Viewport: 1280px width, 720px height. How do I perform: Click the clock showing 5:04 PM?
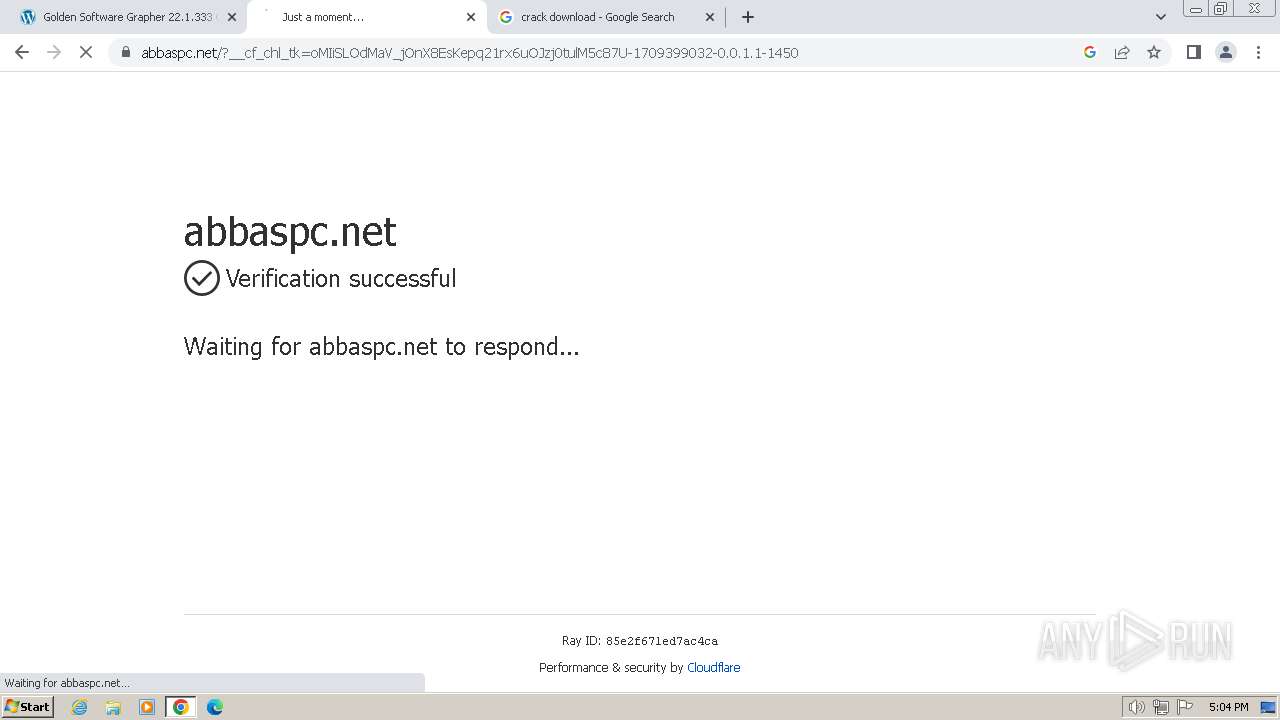point(1229,707)
